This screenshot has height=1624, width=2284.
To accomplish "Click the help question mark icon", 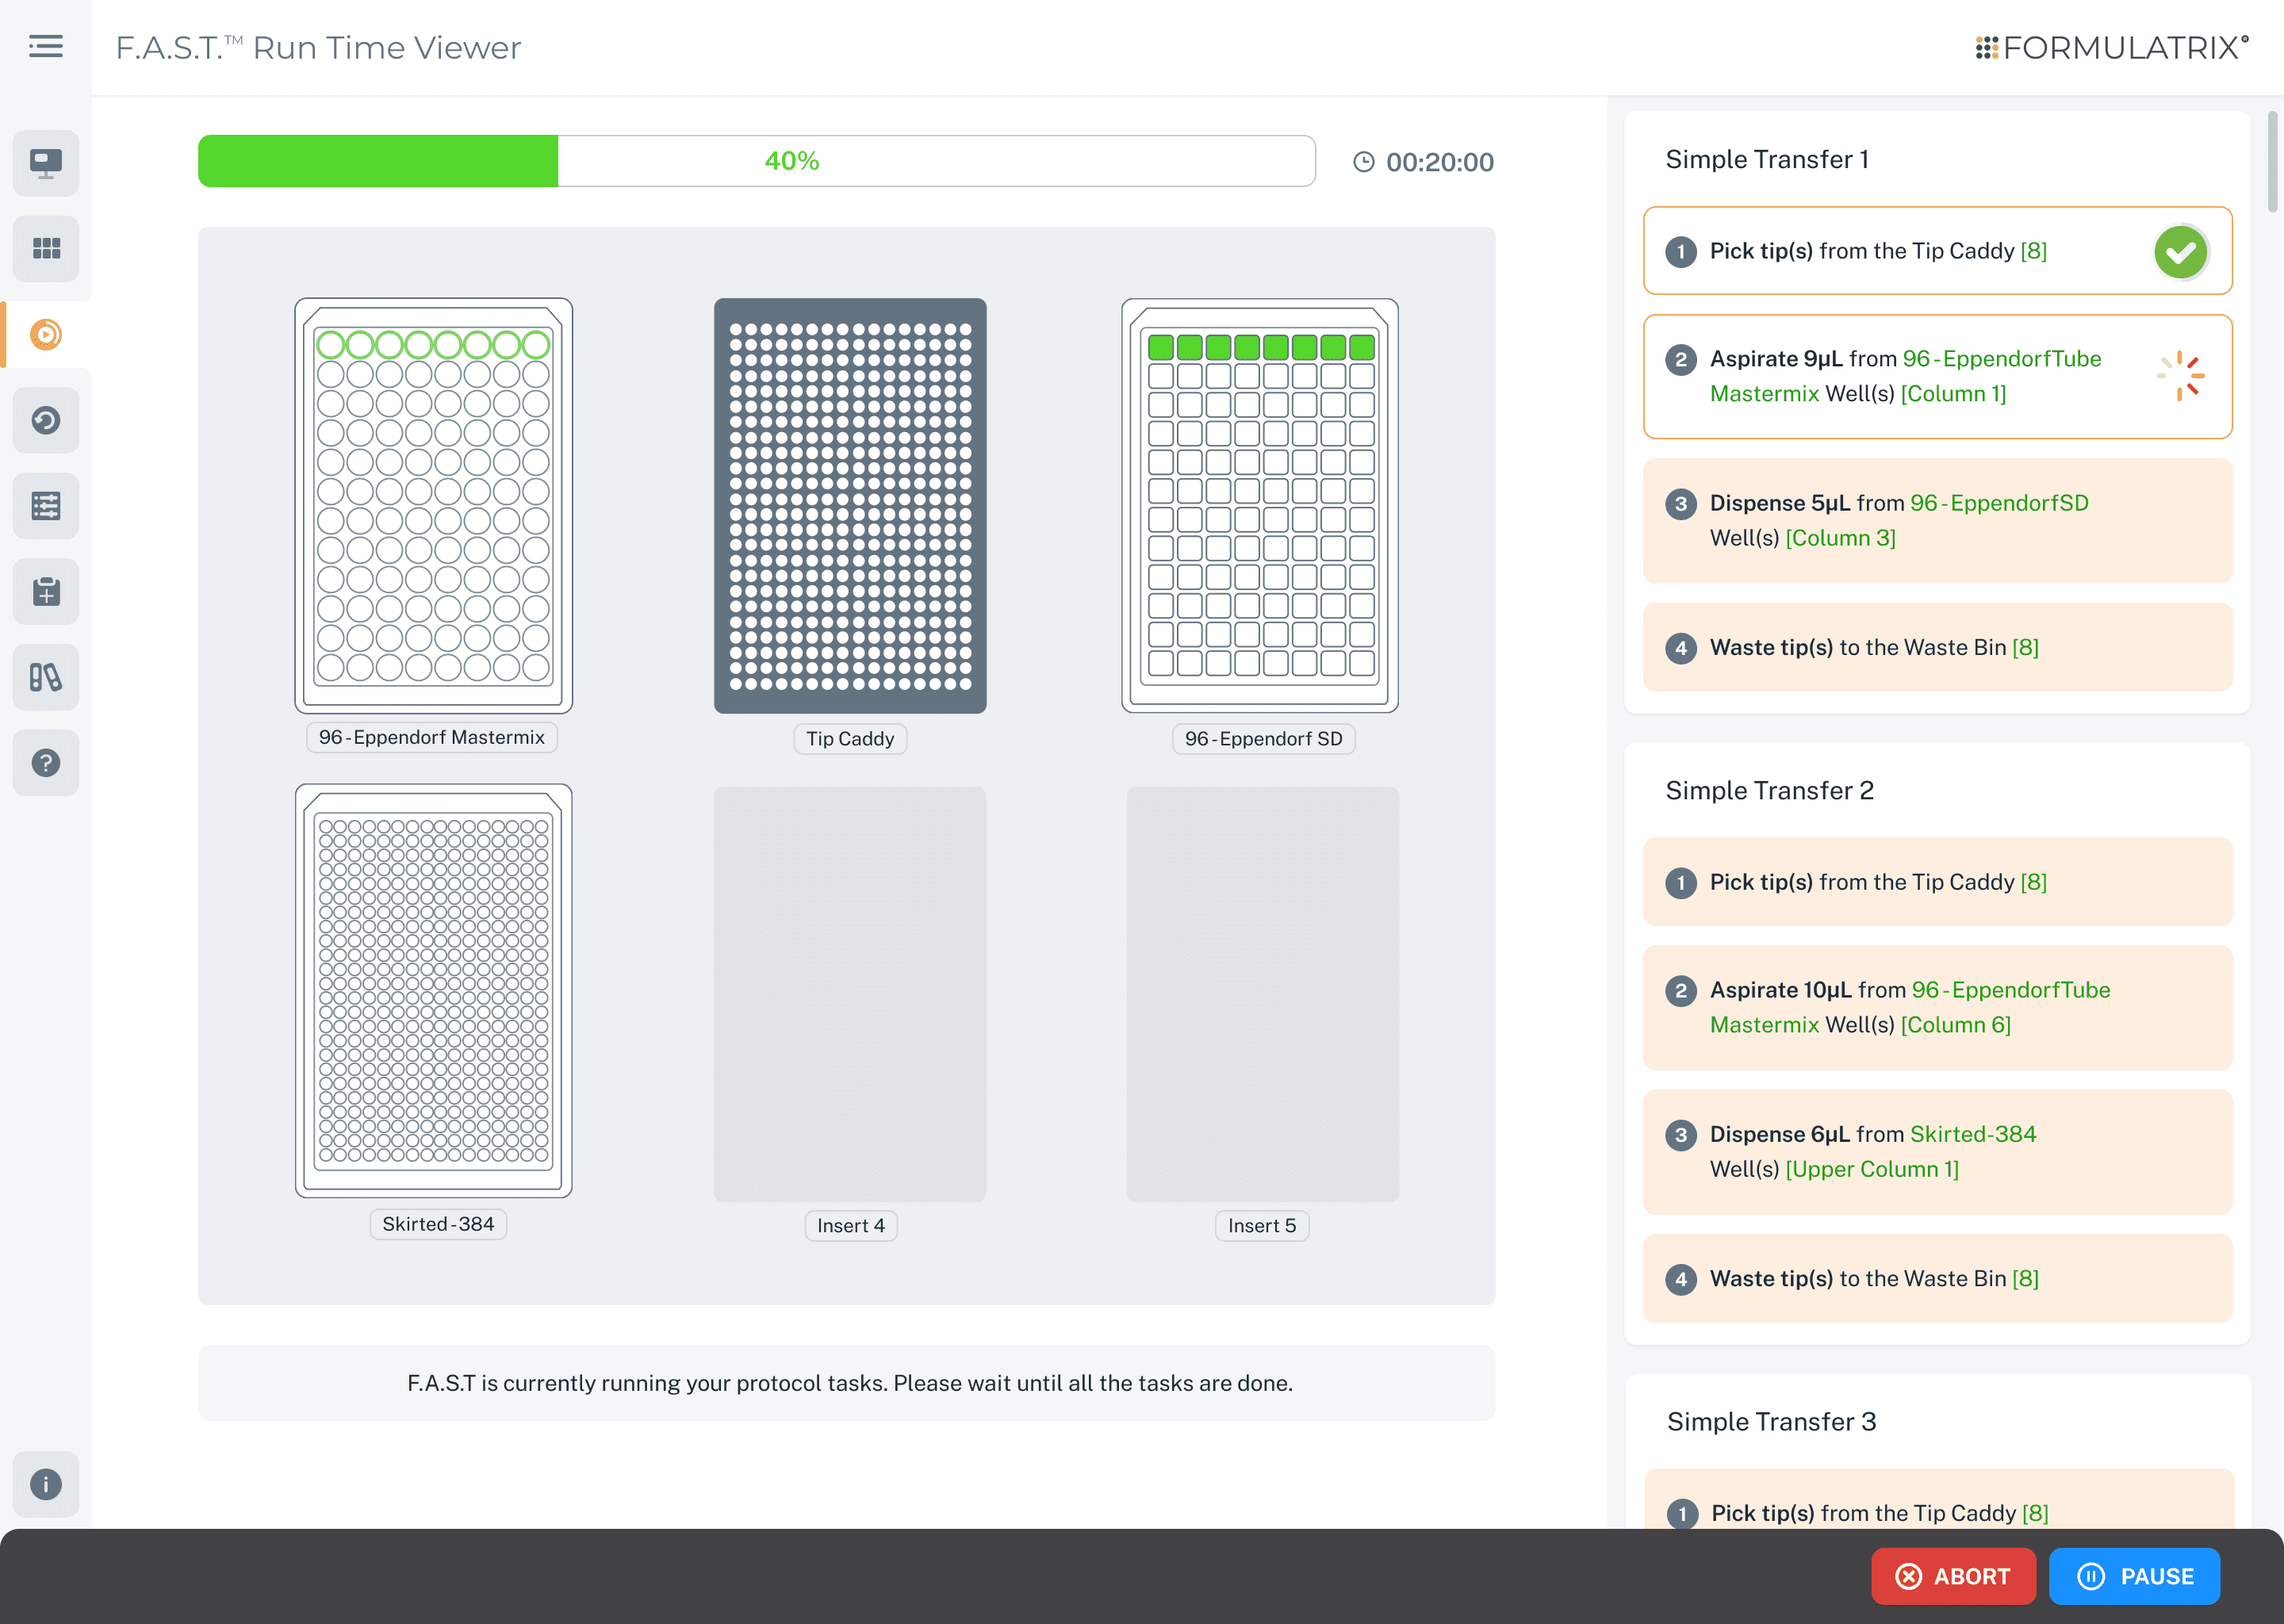I will tap(46, 763).
